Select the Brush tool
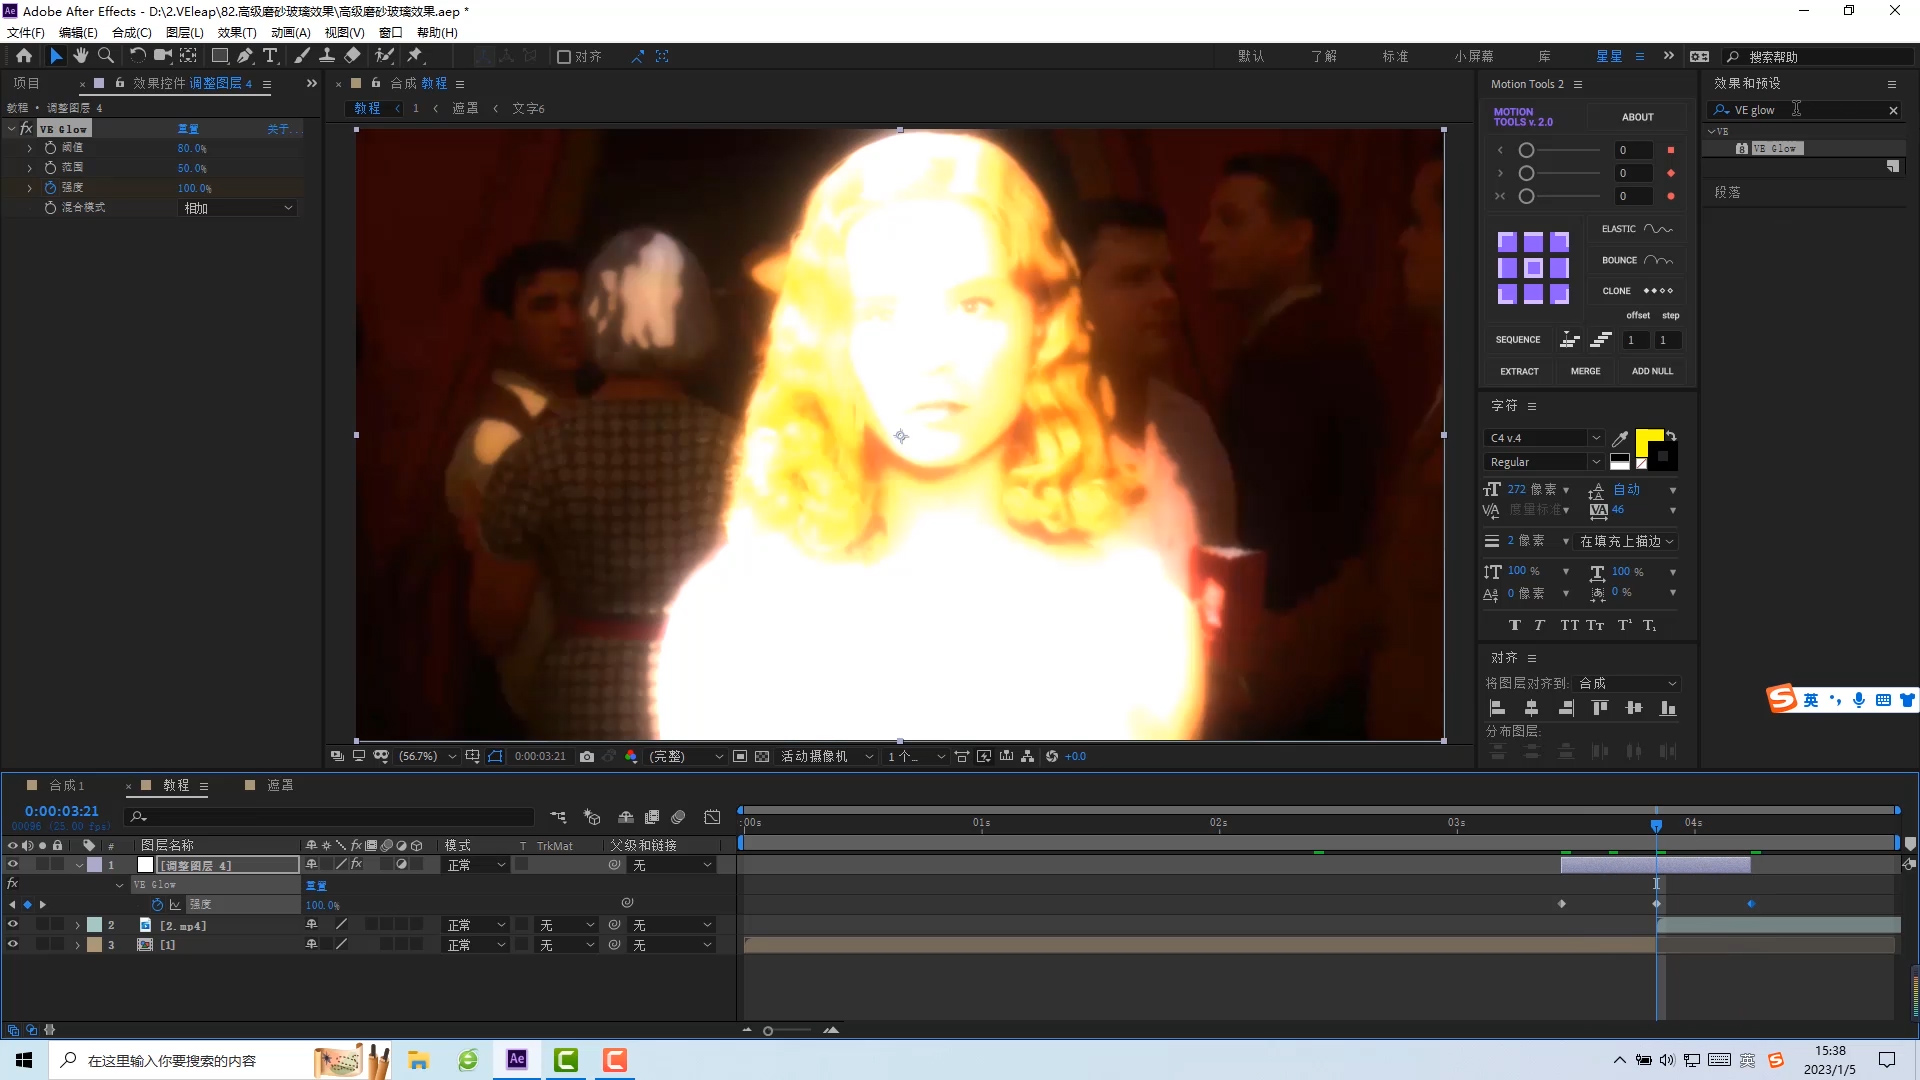 point(302,56)
